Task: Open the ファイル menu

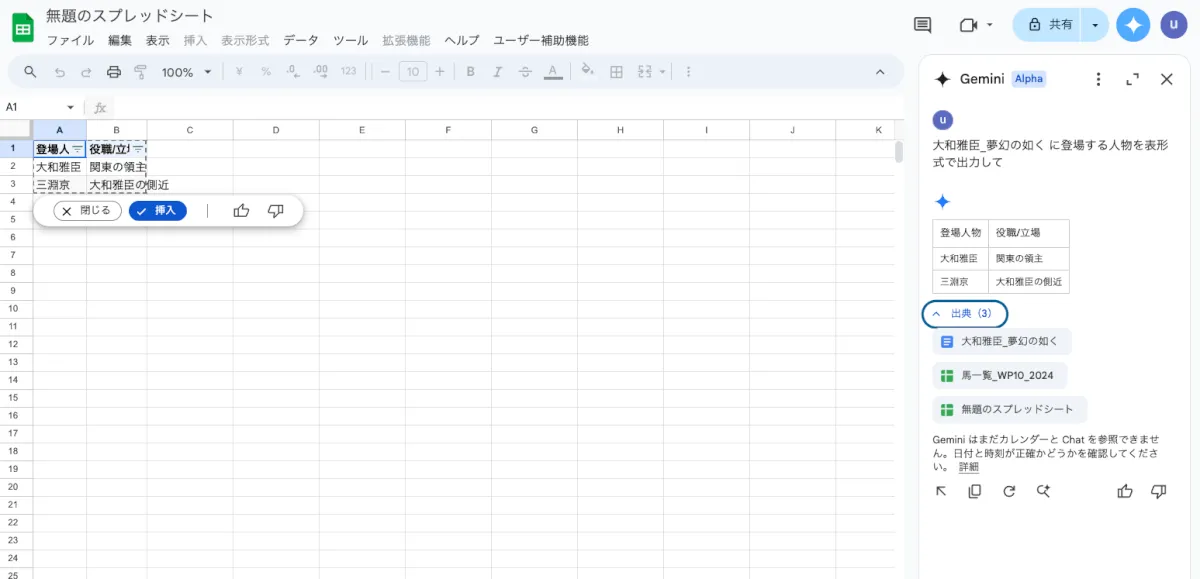Action: click(70, 41)
